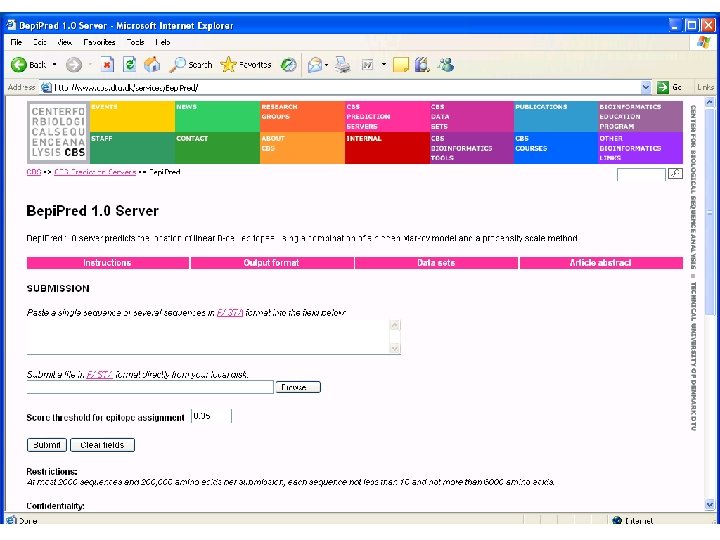Open the Mail dropdown arrow
Viewport: 720px width, 540px height.
point(326,65)
